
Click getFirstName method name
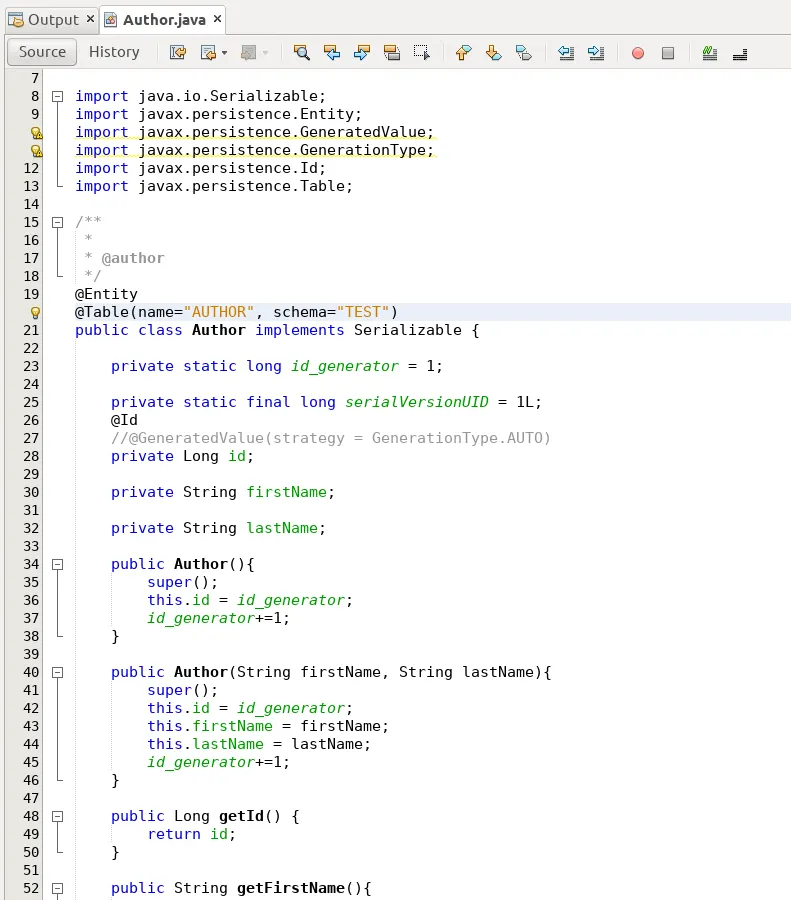(x=291, y=889)
